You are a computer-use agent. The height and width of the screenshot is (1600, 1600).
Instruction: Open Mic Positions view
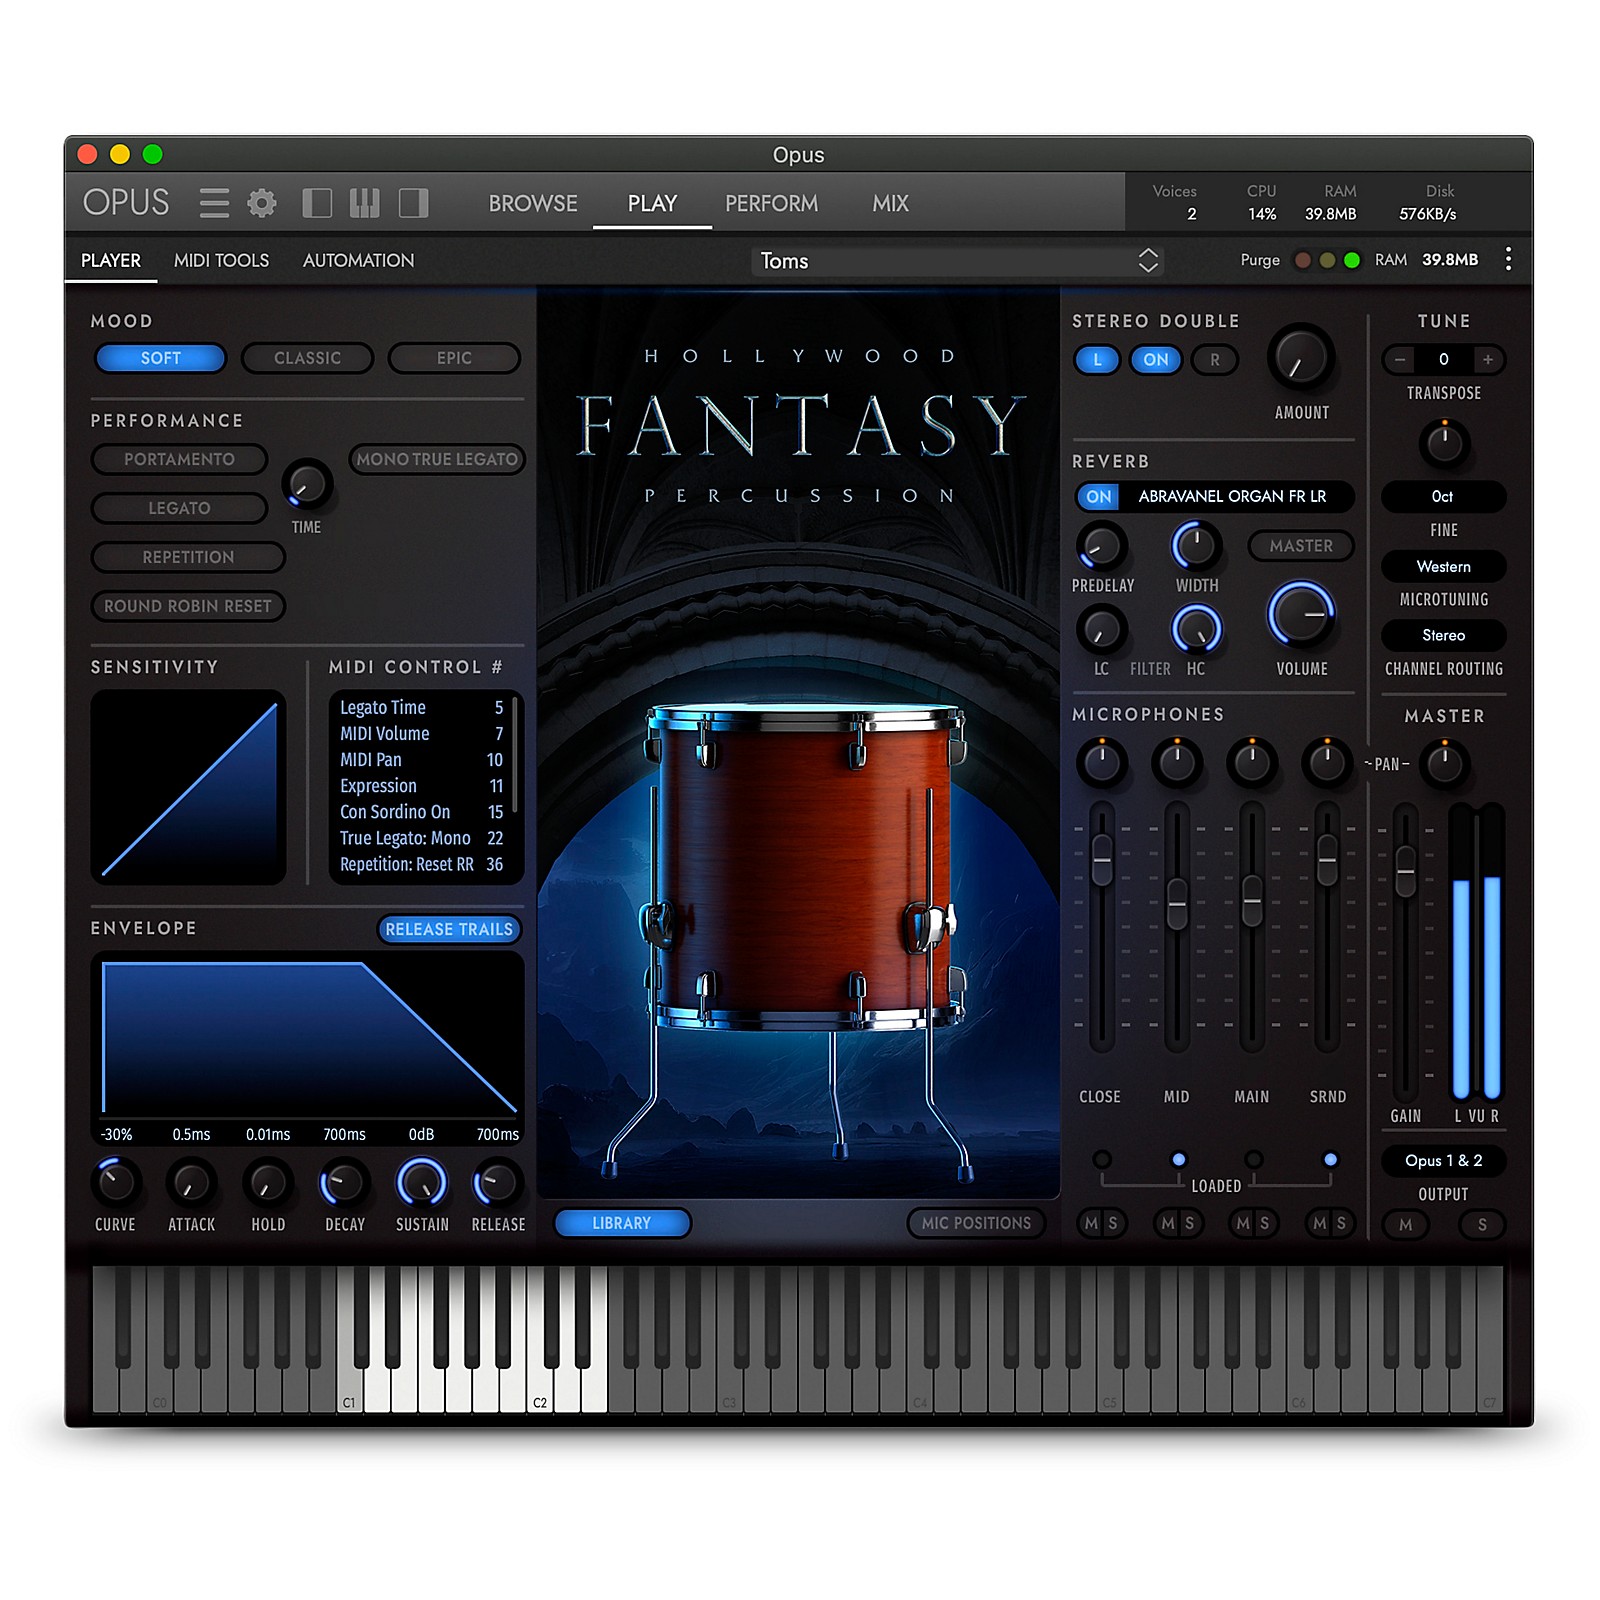tap(976, 1223)
